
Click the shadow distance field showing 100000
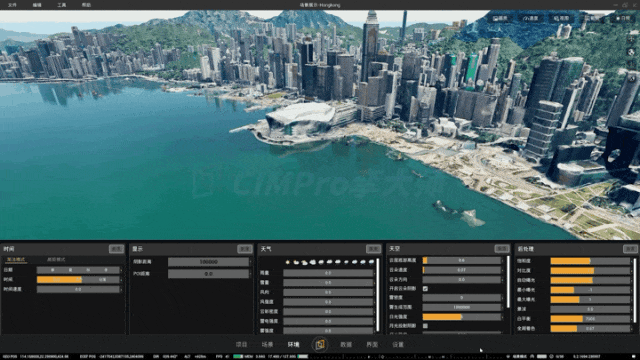click(208, 262)
